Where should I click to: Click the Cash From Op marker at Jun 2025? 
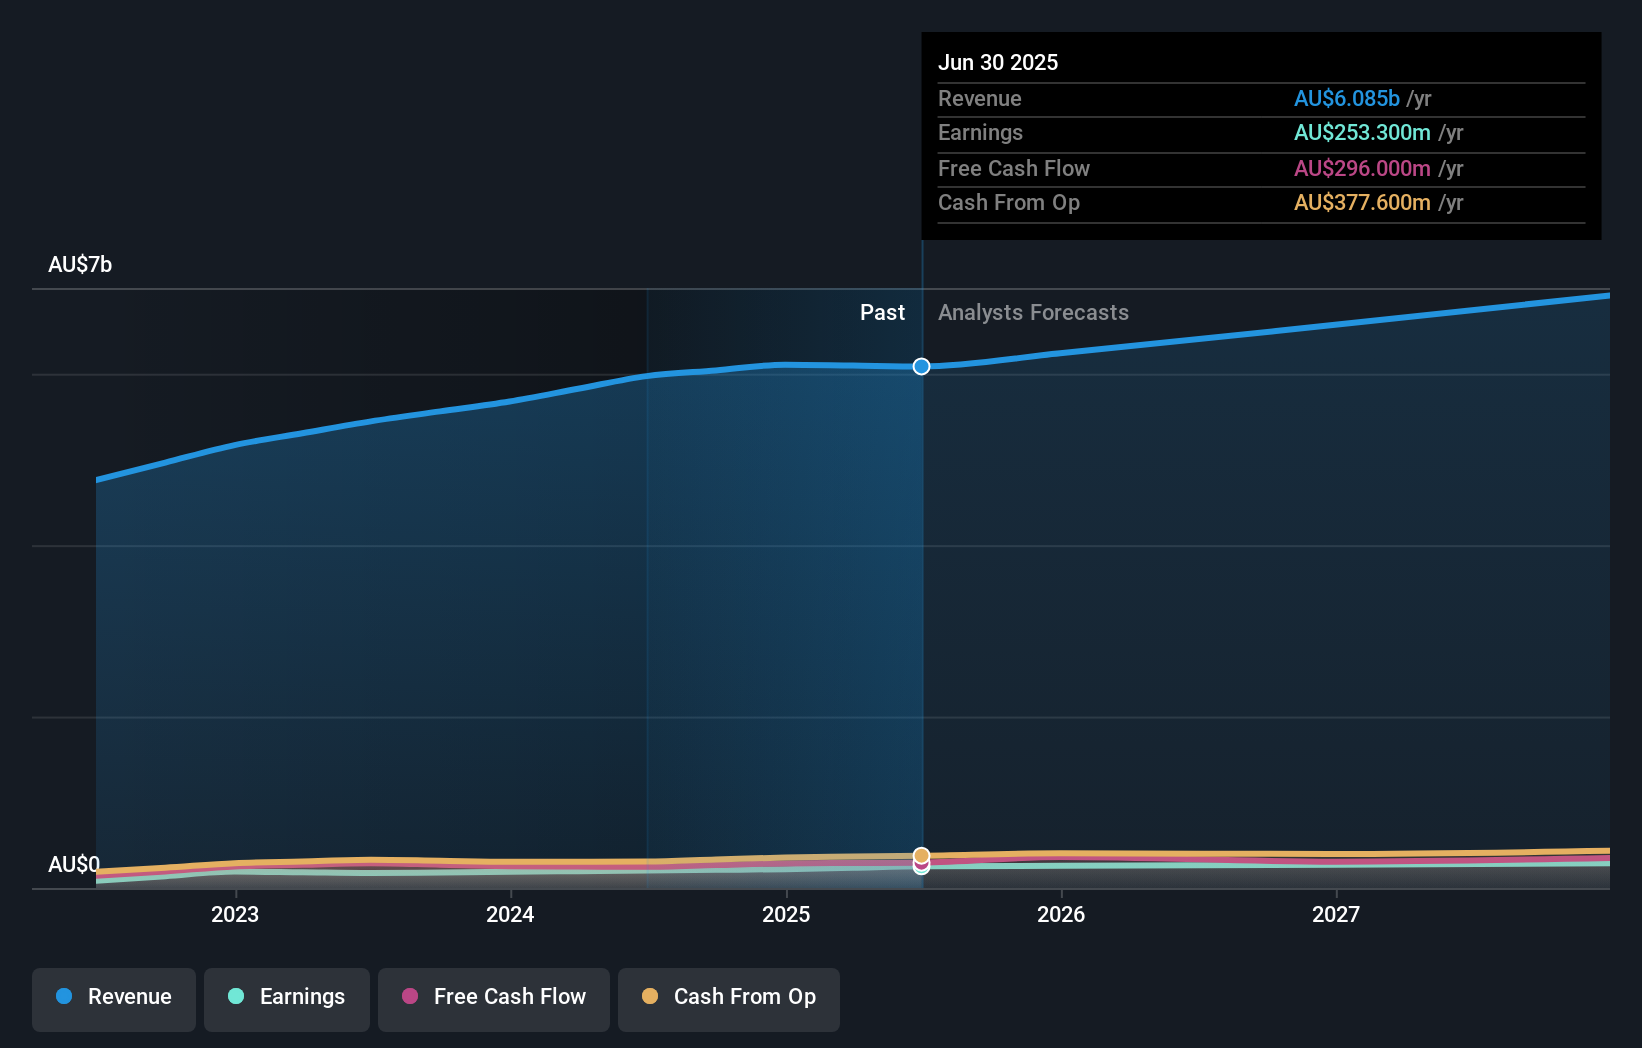(x=921, y=856)
